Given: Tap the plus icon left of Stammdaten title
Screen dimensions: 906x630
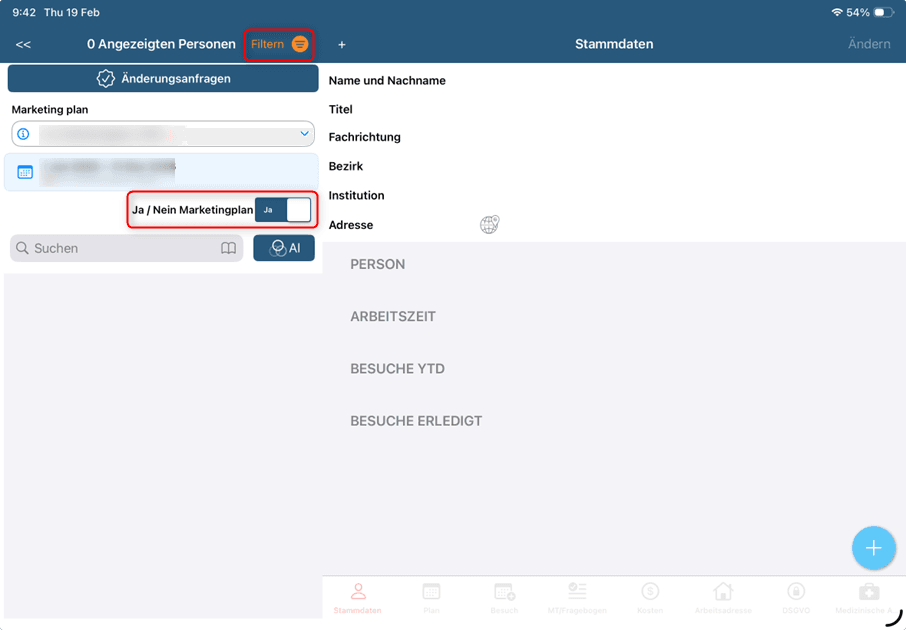Looking at the screenshot, I should [x=342, y=45].
